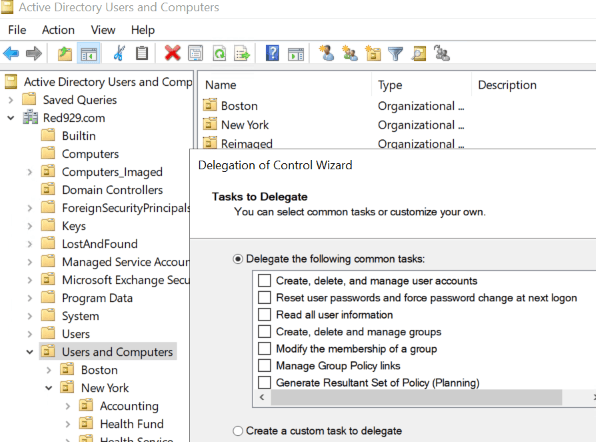Click the red X Delete toolbar icon
The width and height of the screenshot is (596, 442).
[172, 53]
